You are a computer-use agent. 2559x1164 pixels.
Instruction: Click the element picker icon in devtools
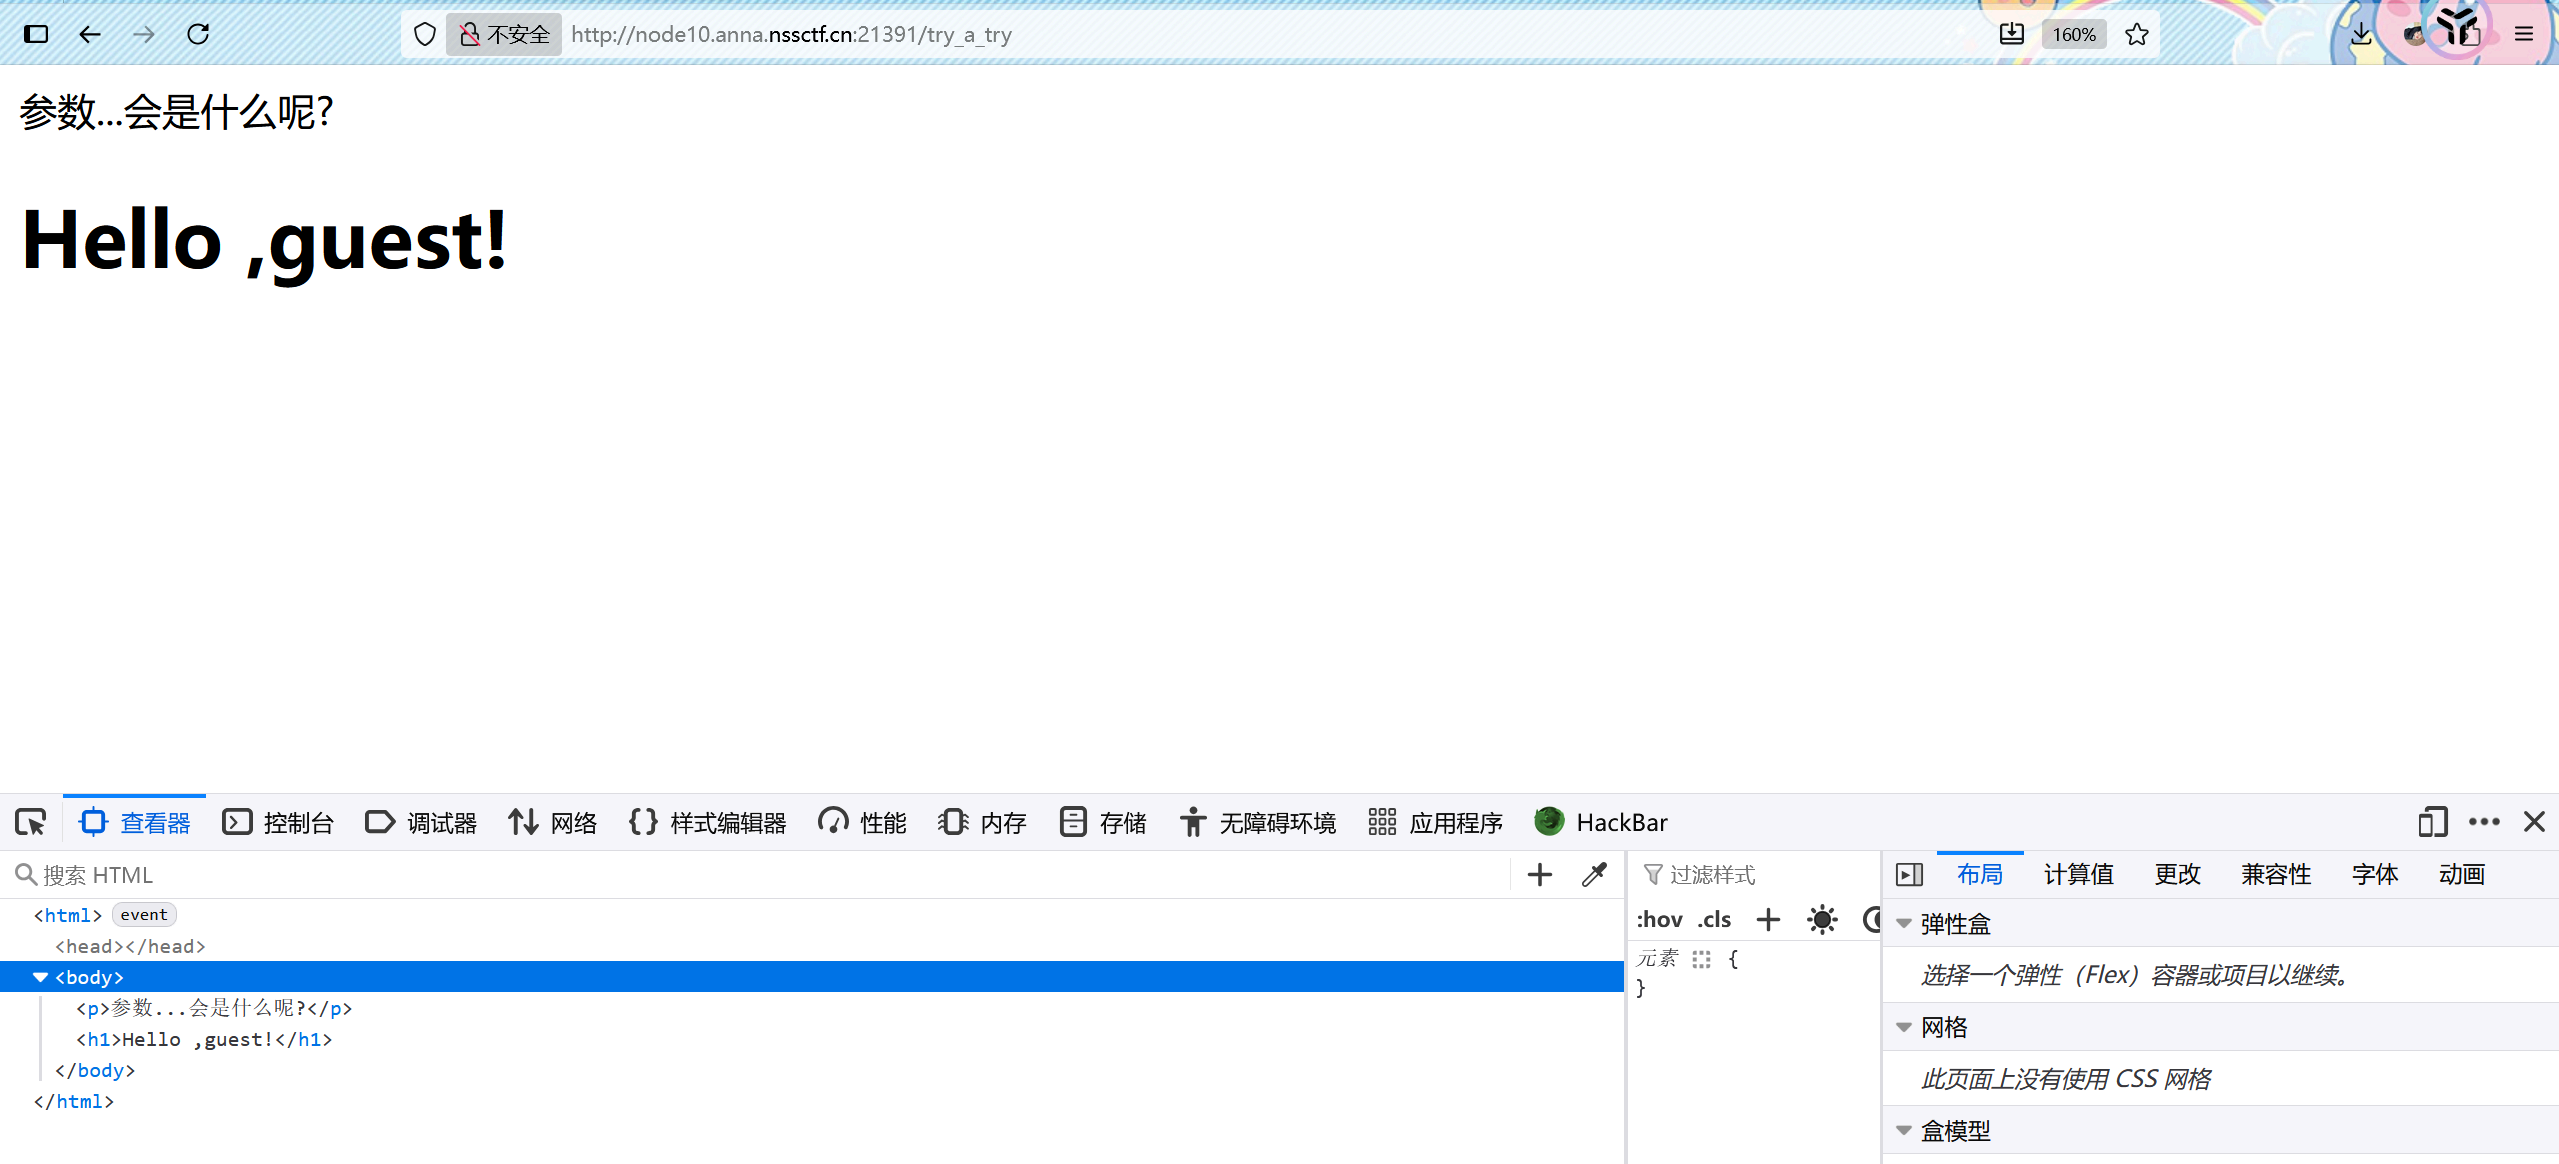click(31, 823)
